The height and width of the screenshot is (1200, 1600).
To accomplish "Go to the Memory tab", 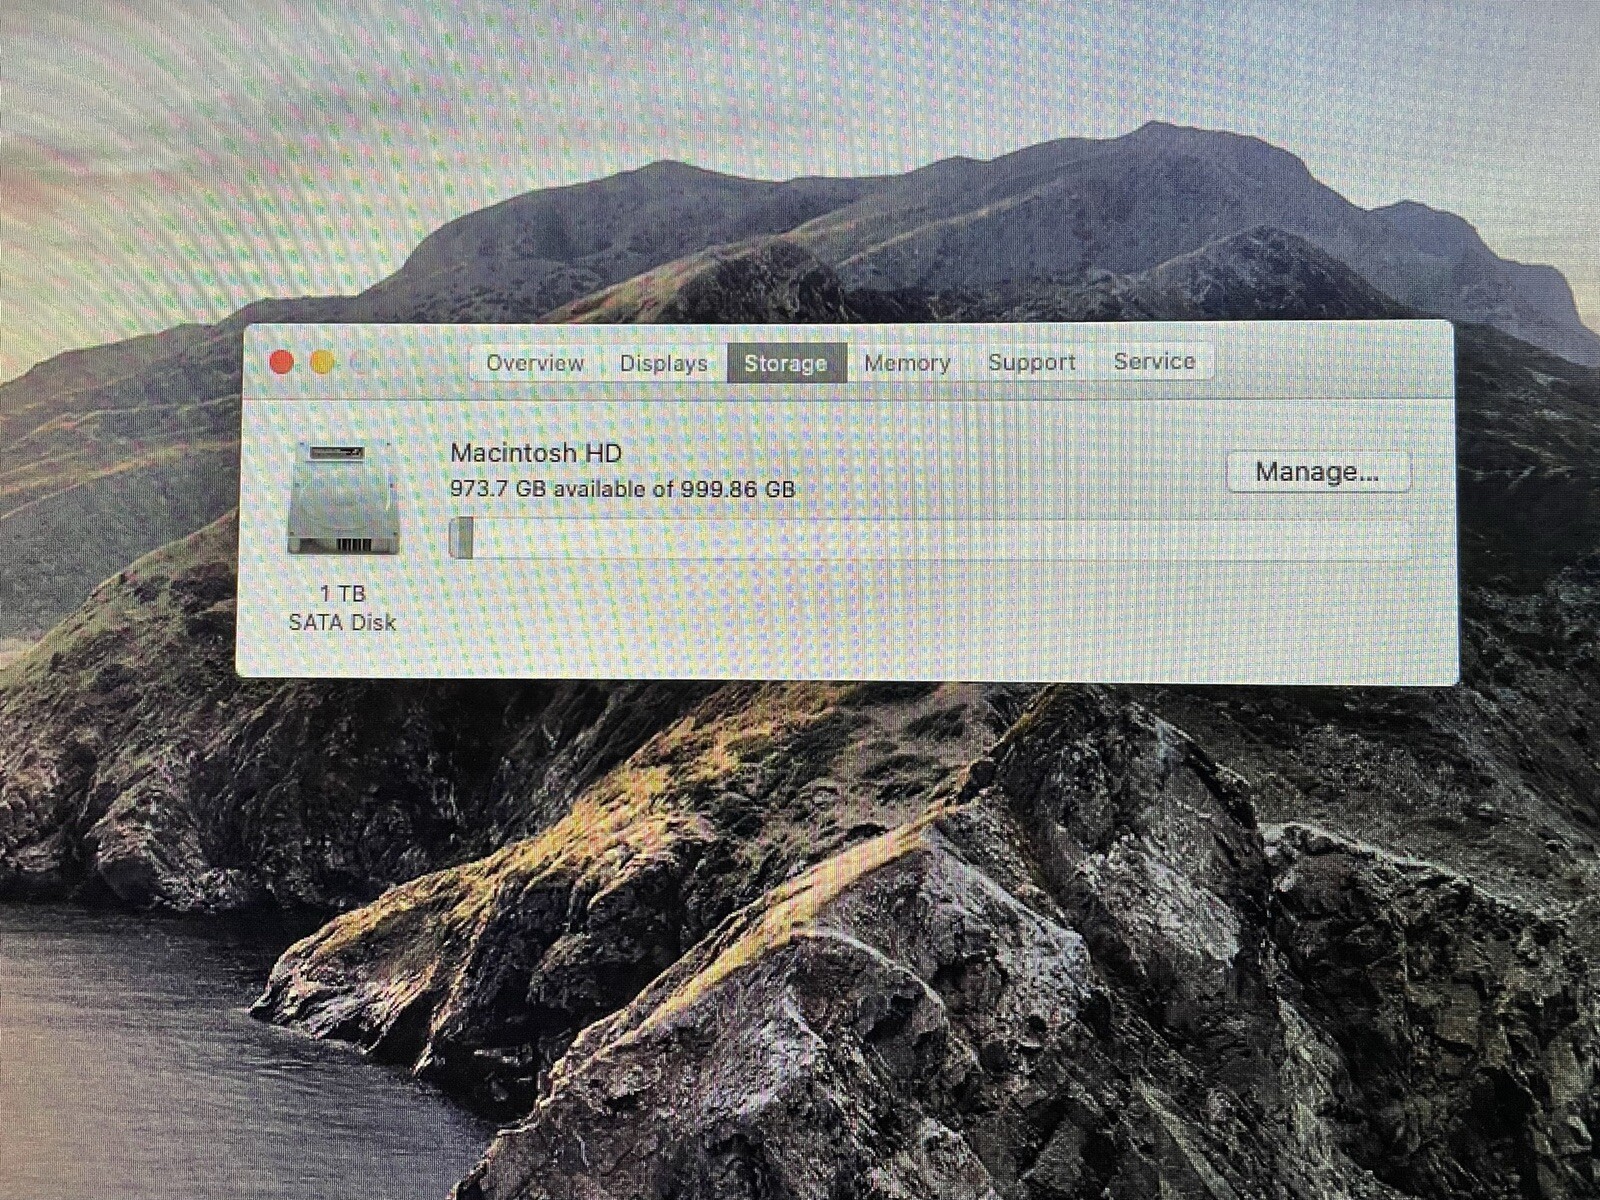I will tap(907, 362).
